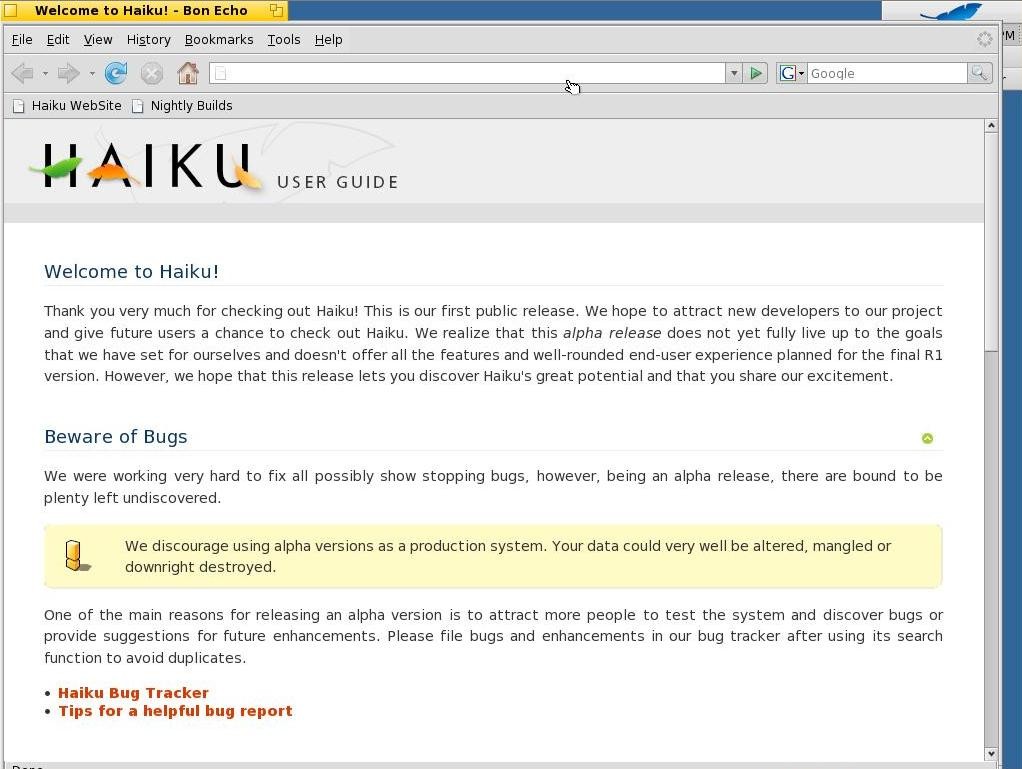Viewport: 1022px width, 769px height.
Task: Click the green back-to-top icon beside Beware of Bugs
Action: (x=927, y=438)
